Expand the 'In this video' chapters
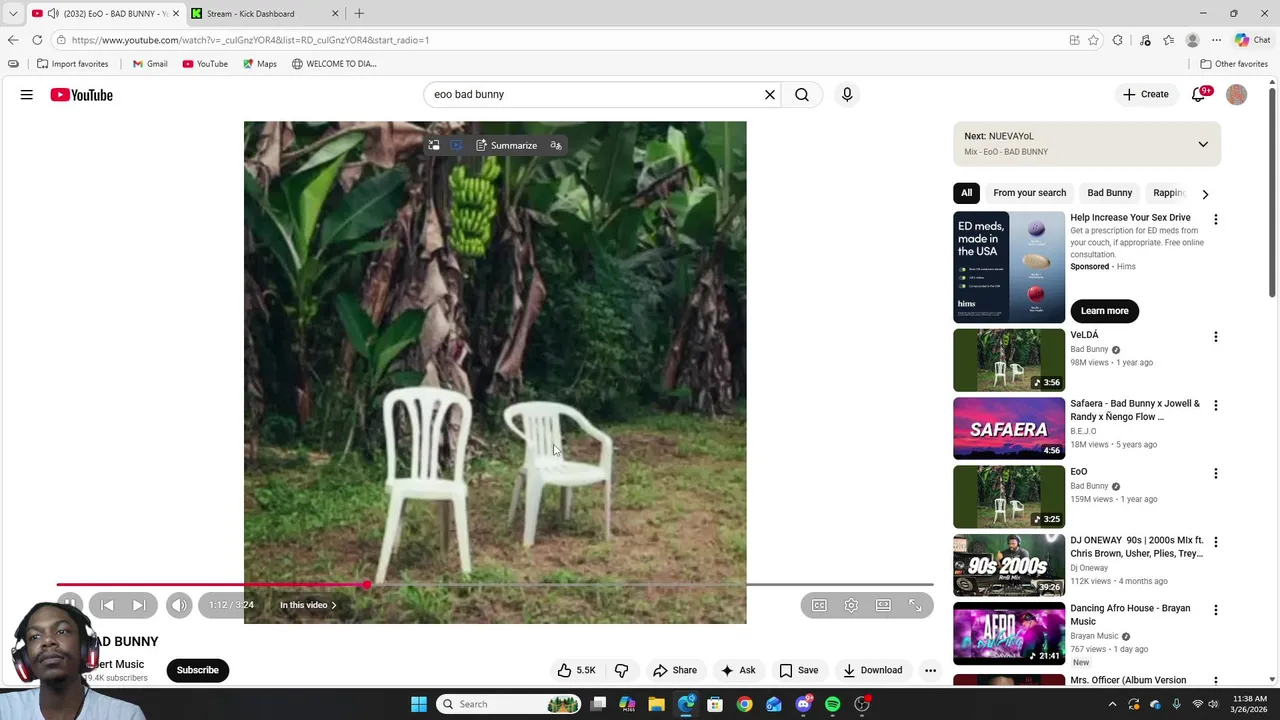Viewport: 1280px width, 720px height. 308,605
